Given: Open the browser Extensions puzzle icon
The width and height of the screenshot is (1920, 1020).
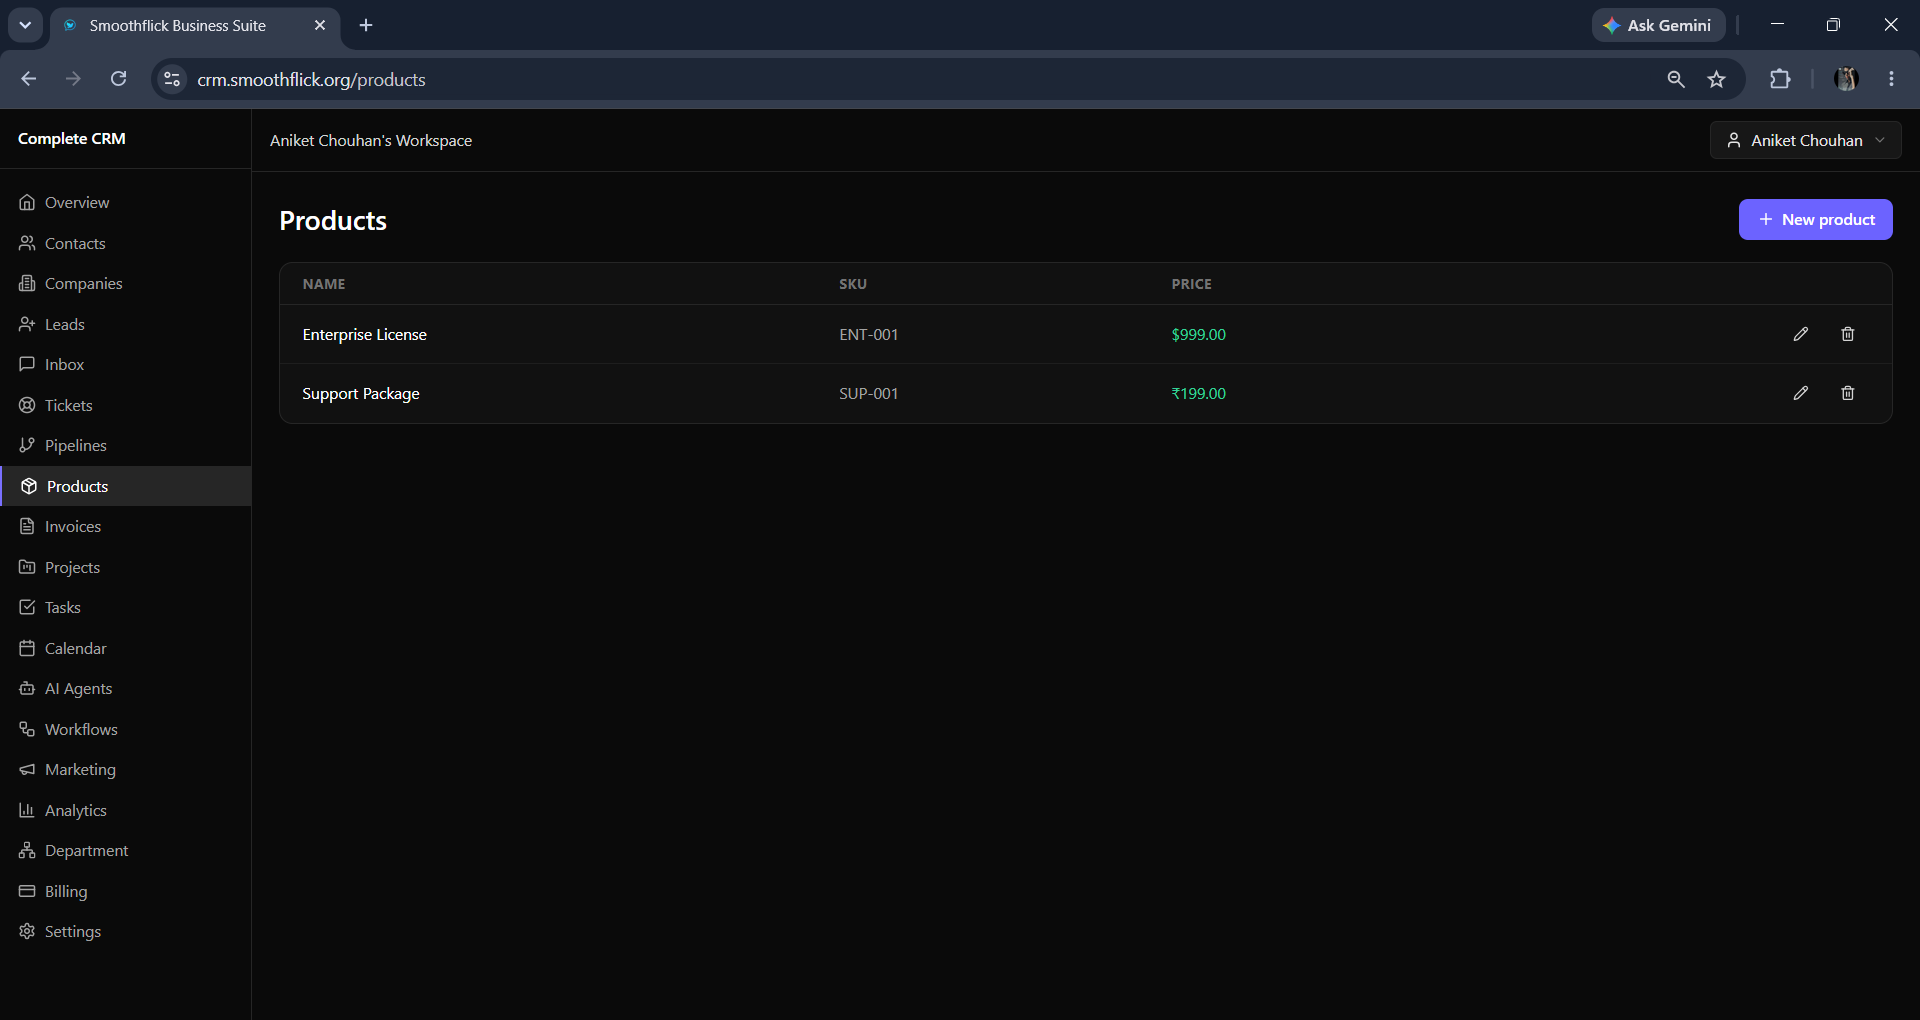Looking at the screenshot, I should tap(1780, 79).
